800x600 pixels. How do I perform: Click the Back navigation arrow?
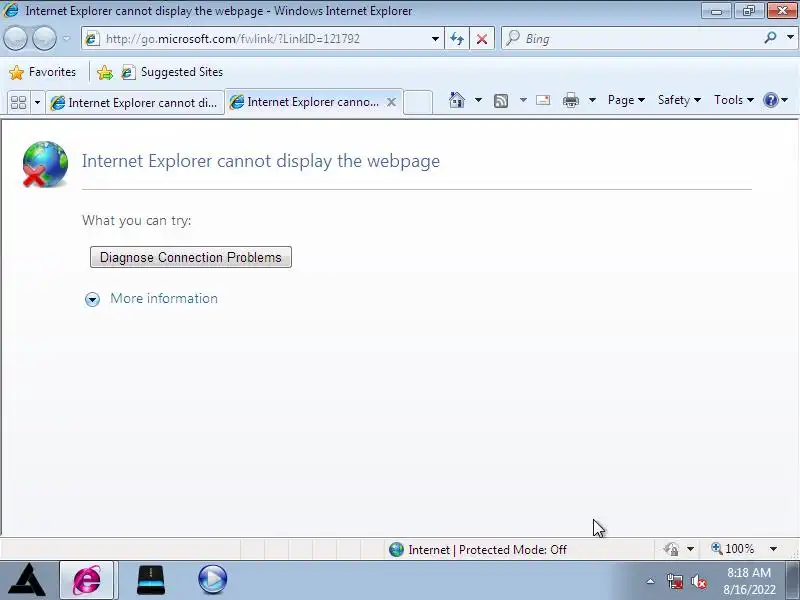pos(15,38)
